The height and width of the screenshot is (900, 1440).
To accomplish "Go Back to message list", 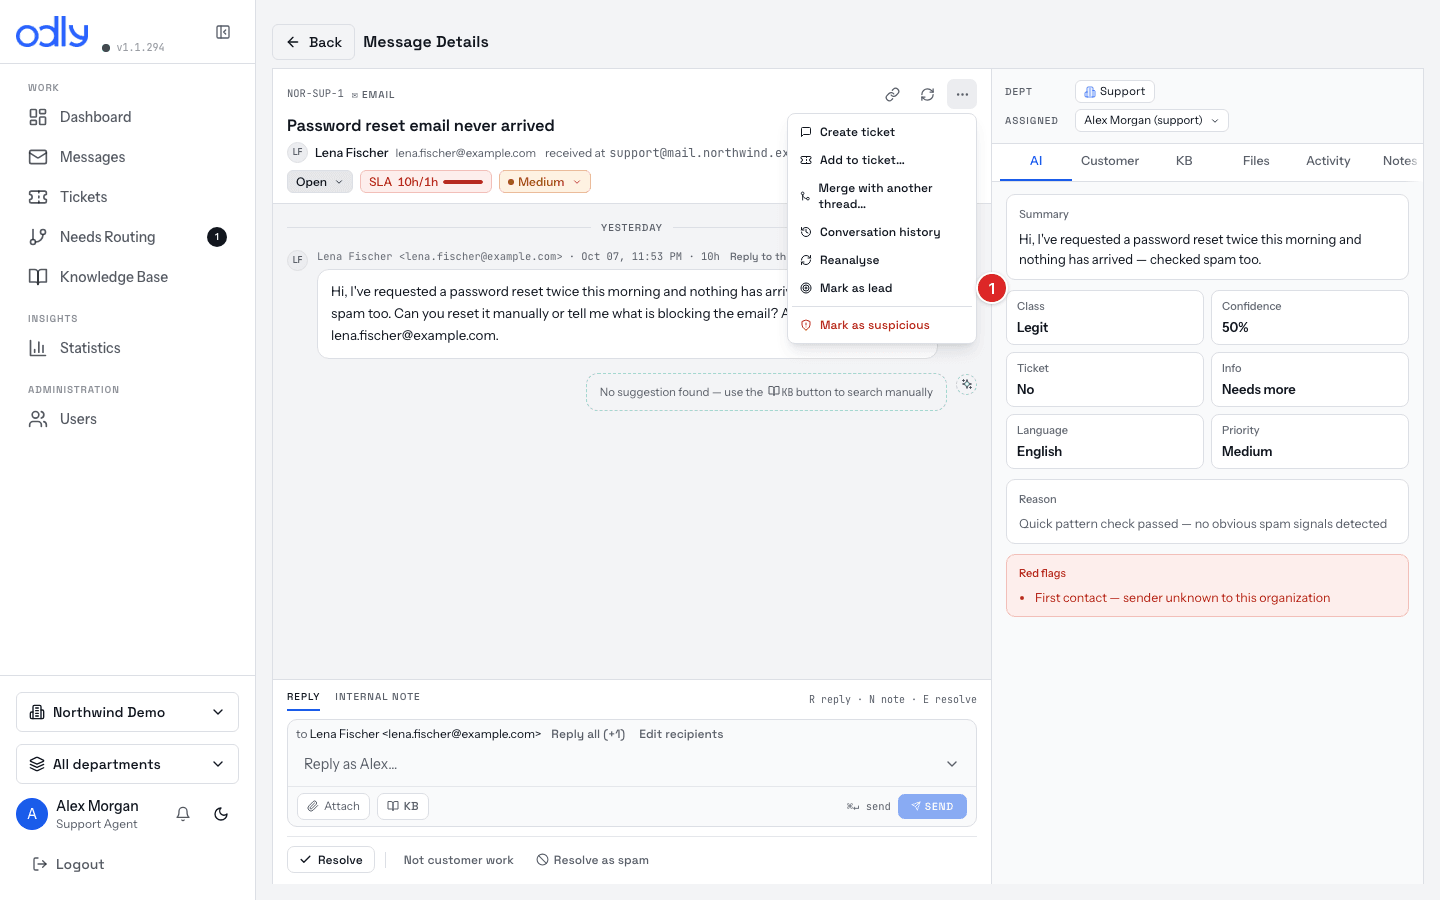I will (314, 42).
